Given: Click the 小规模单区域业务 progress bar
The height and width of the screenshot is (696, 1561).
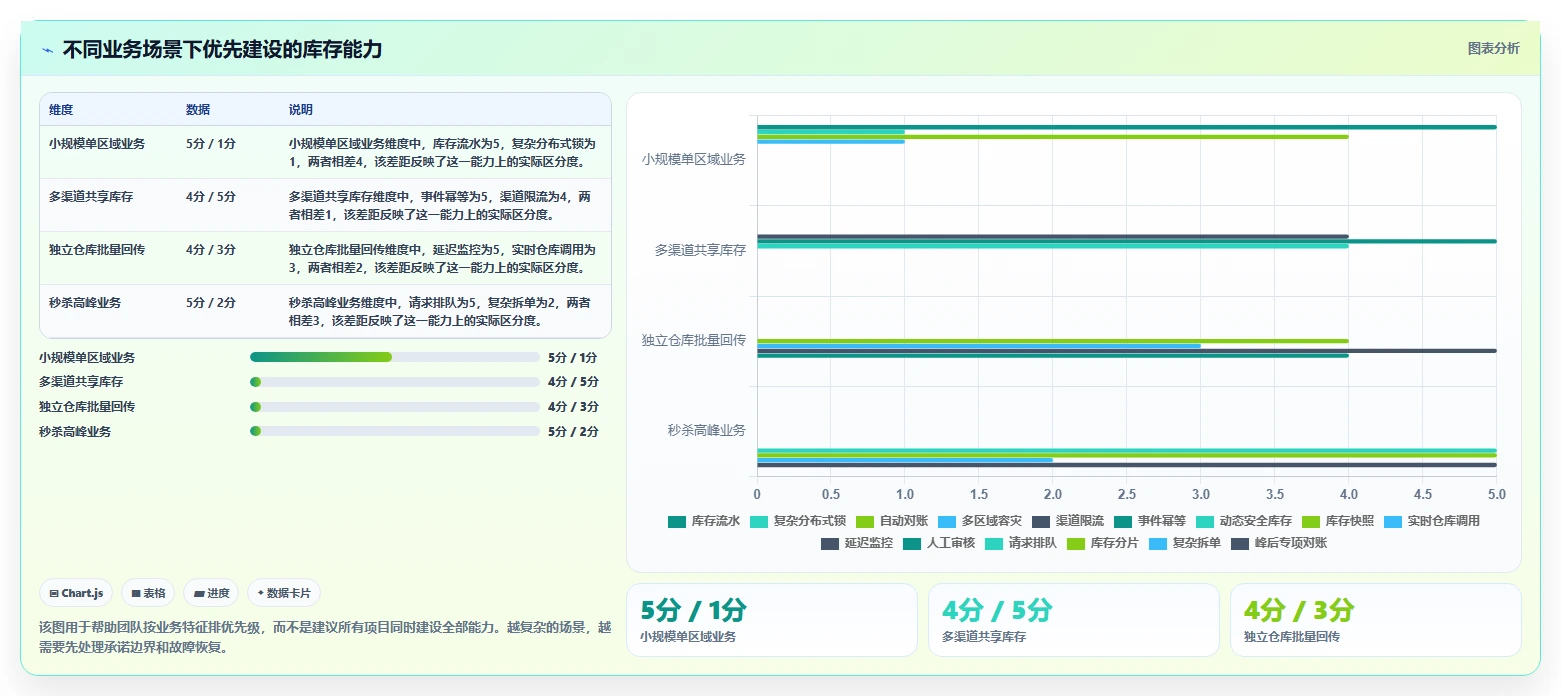Looking at the screenshot, I should [395, 357].
